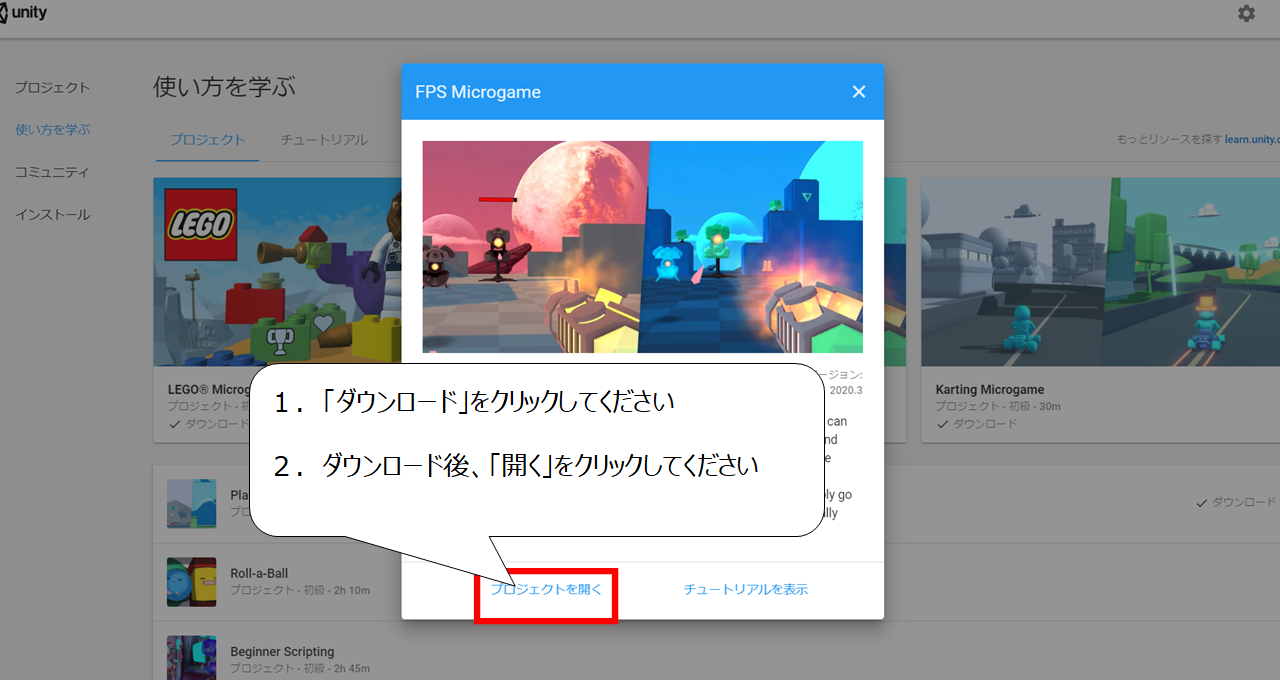Open コミュニティ in the sidebar
This screenshot has height=680, width=1280.
click(52, 172)
